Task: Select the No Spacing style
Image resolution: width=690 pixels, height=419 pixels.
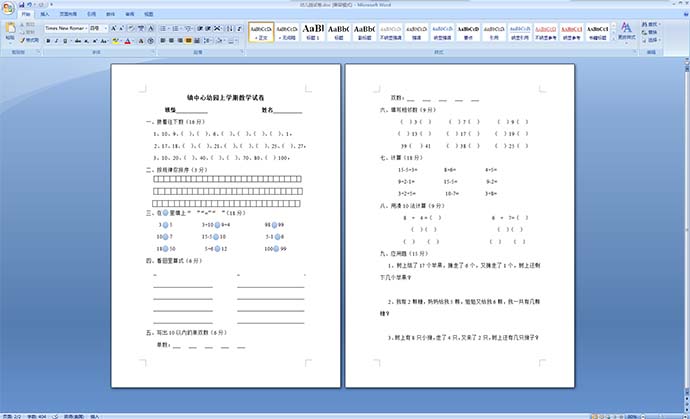Action: [x=287, y=32]
